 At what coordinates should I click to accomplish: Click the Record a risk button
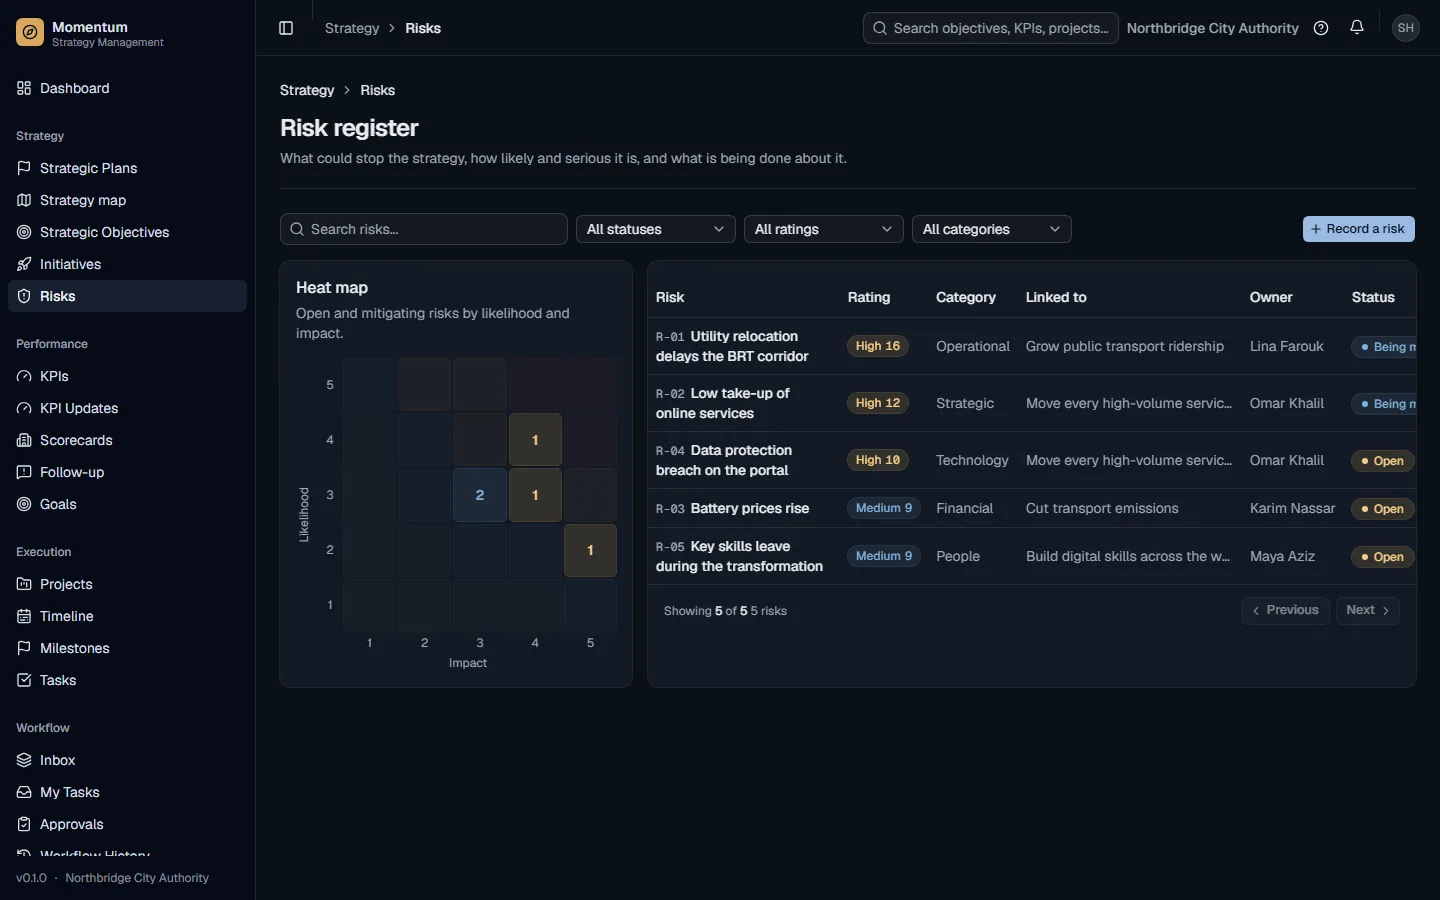1358,229
